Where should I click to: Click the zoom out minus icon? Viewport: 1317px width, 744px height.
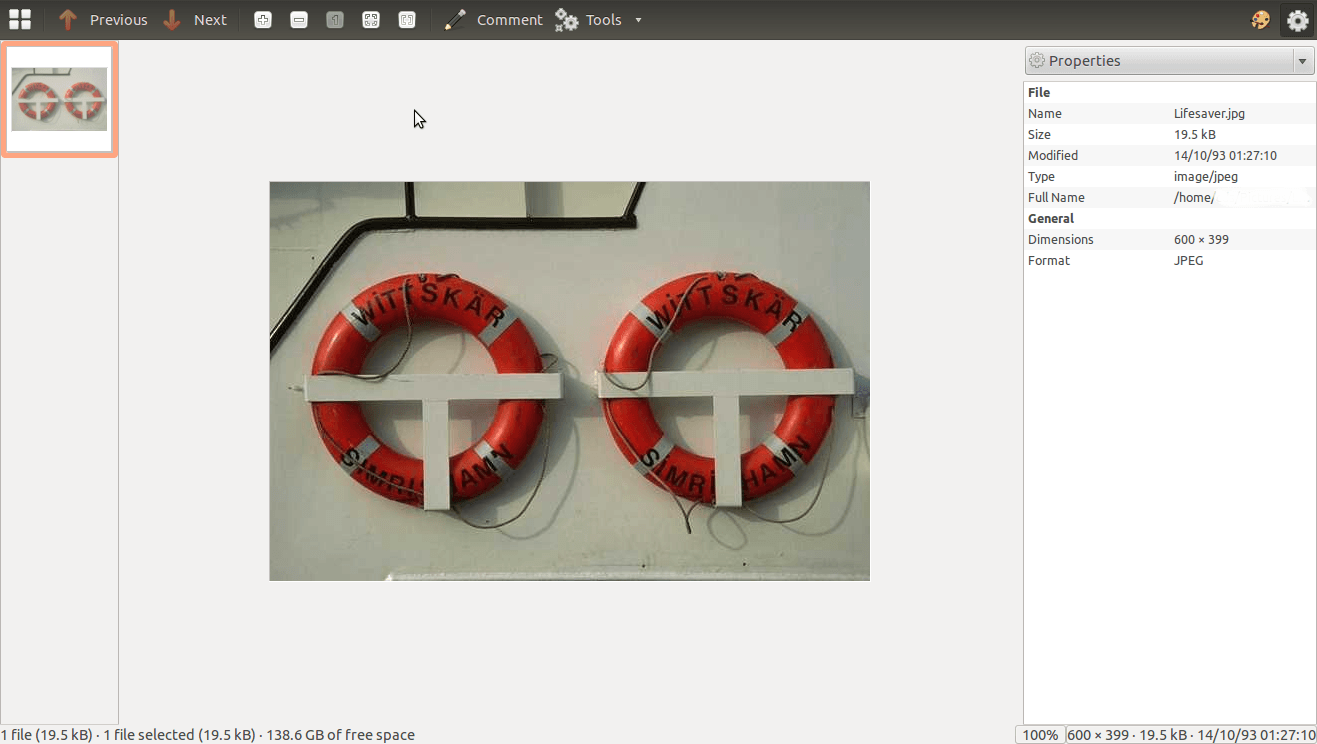point(299,19)
